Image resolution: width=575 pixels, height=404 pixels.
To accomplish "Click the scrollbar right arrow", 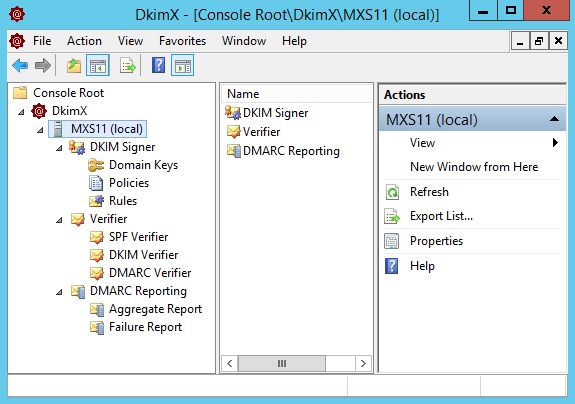I will pyautogui.click(x=363, y=364).
